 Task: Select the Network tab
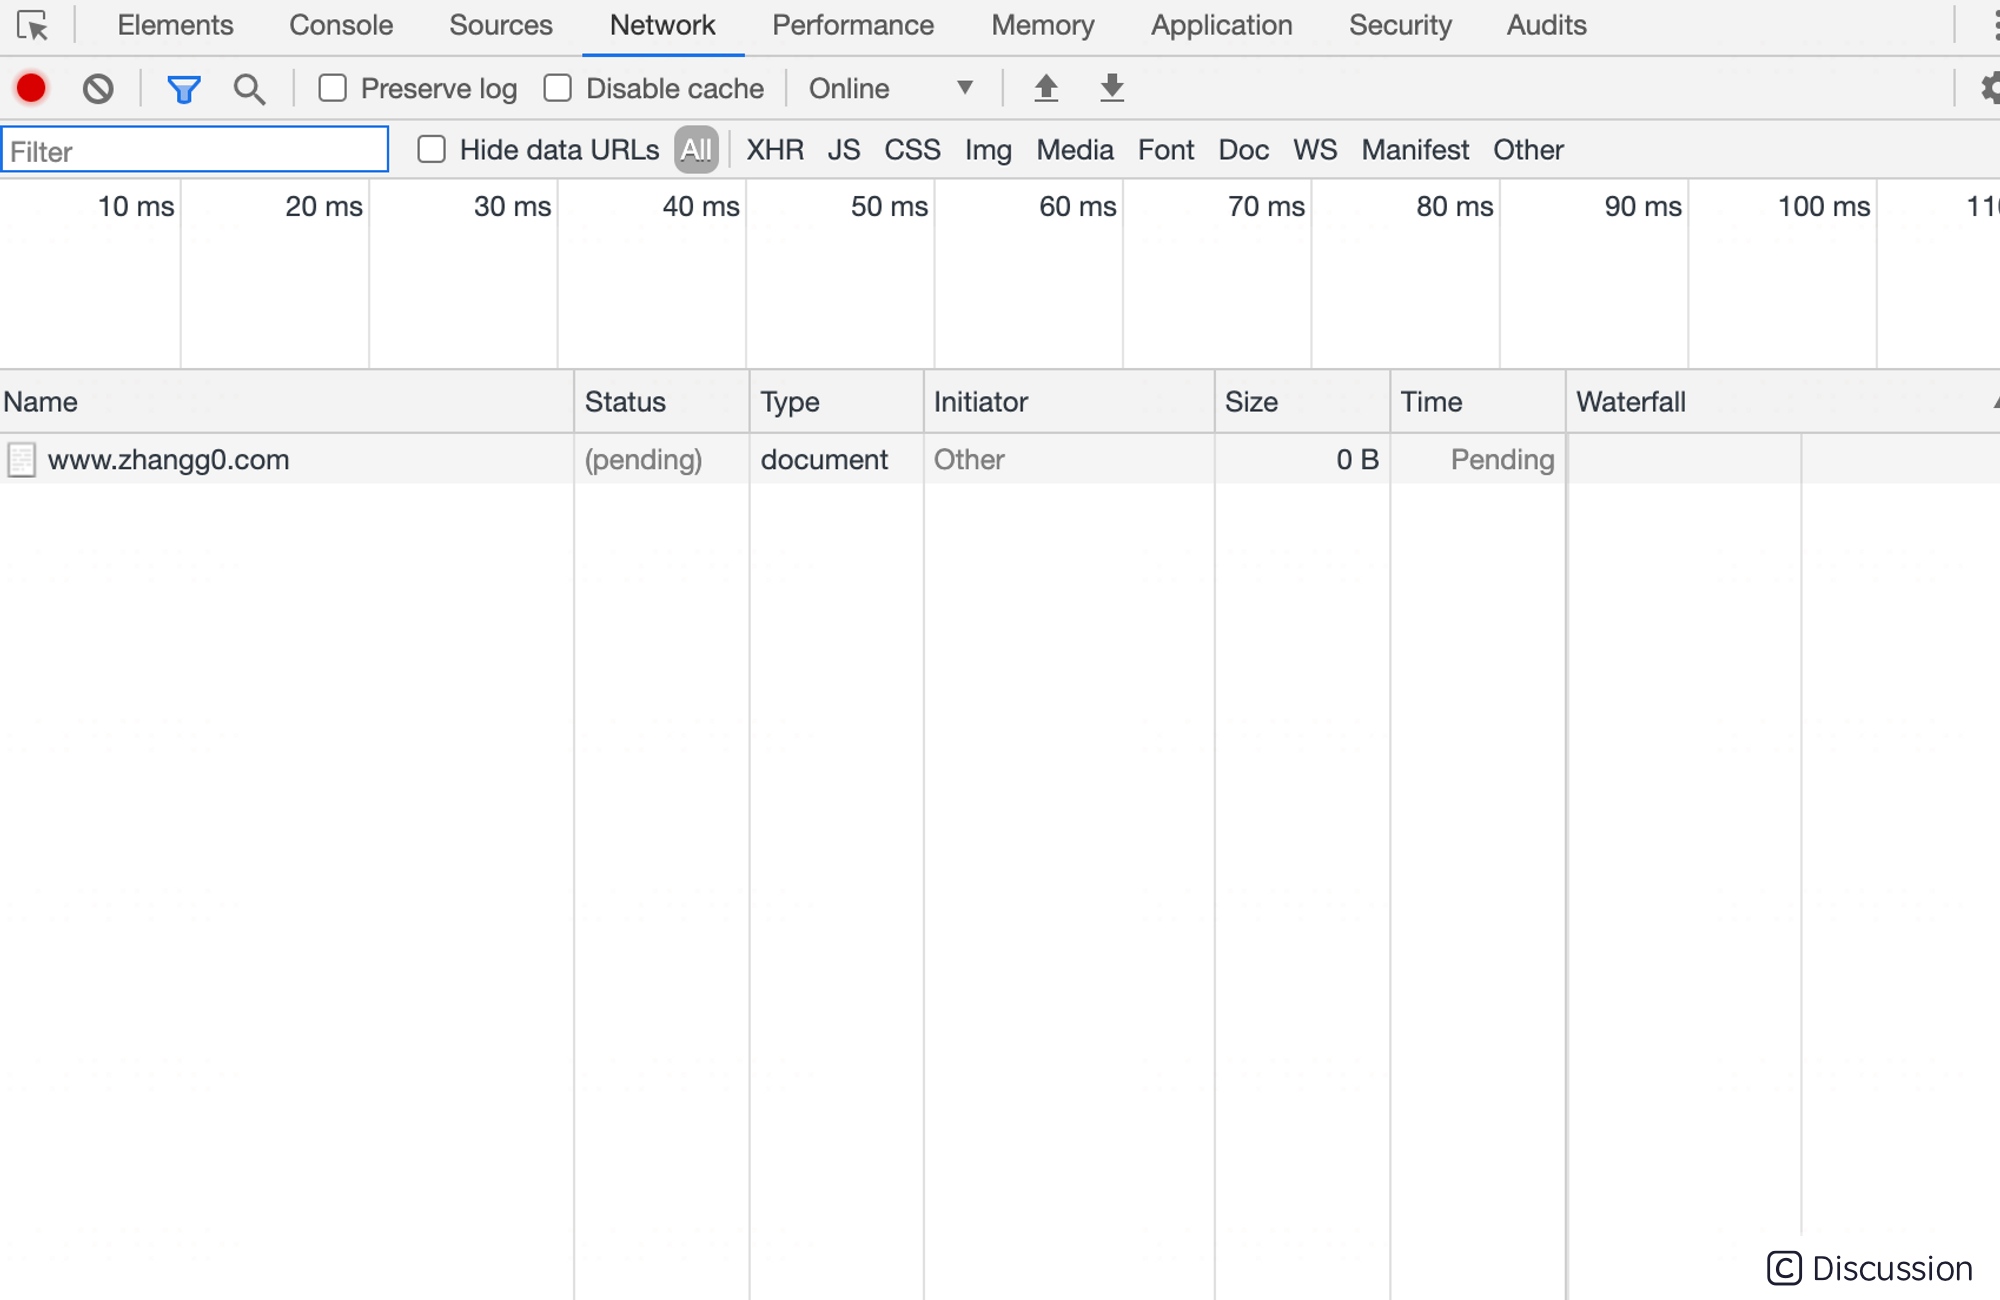[663, 25]
